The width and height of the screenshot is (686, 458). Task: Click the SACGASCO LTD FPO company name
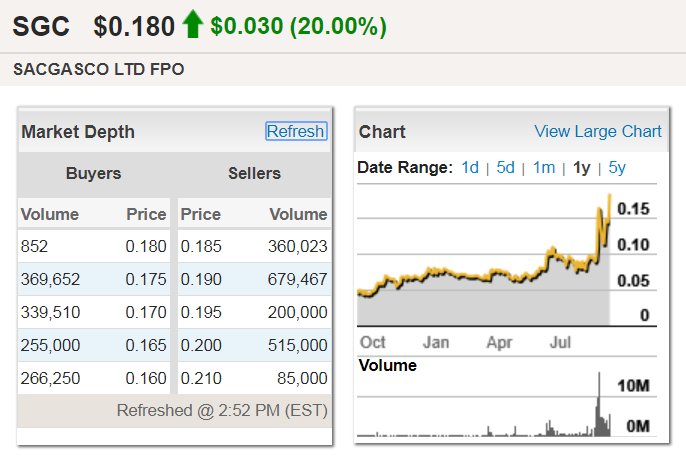click(x=99, y=69)
